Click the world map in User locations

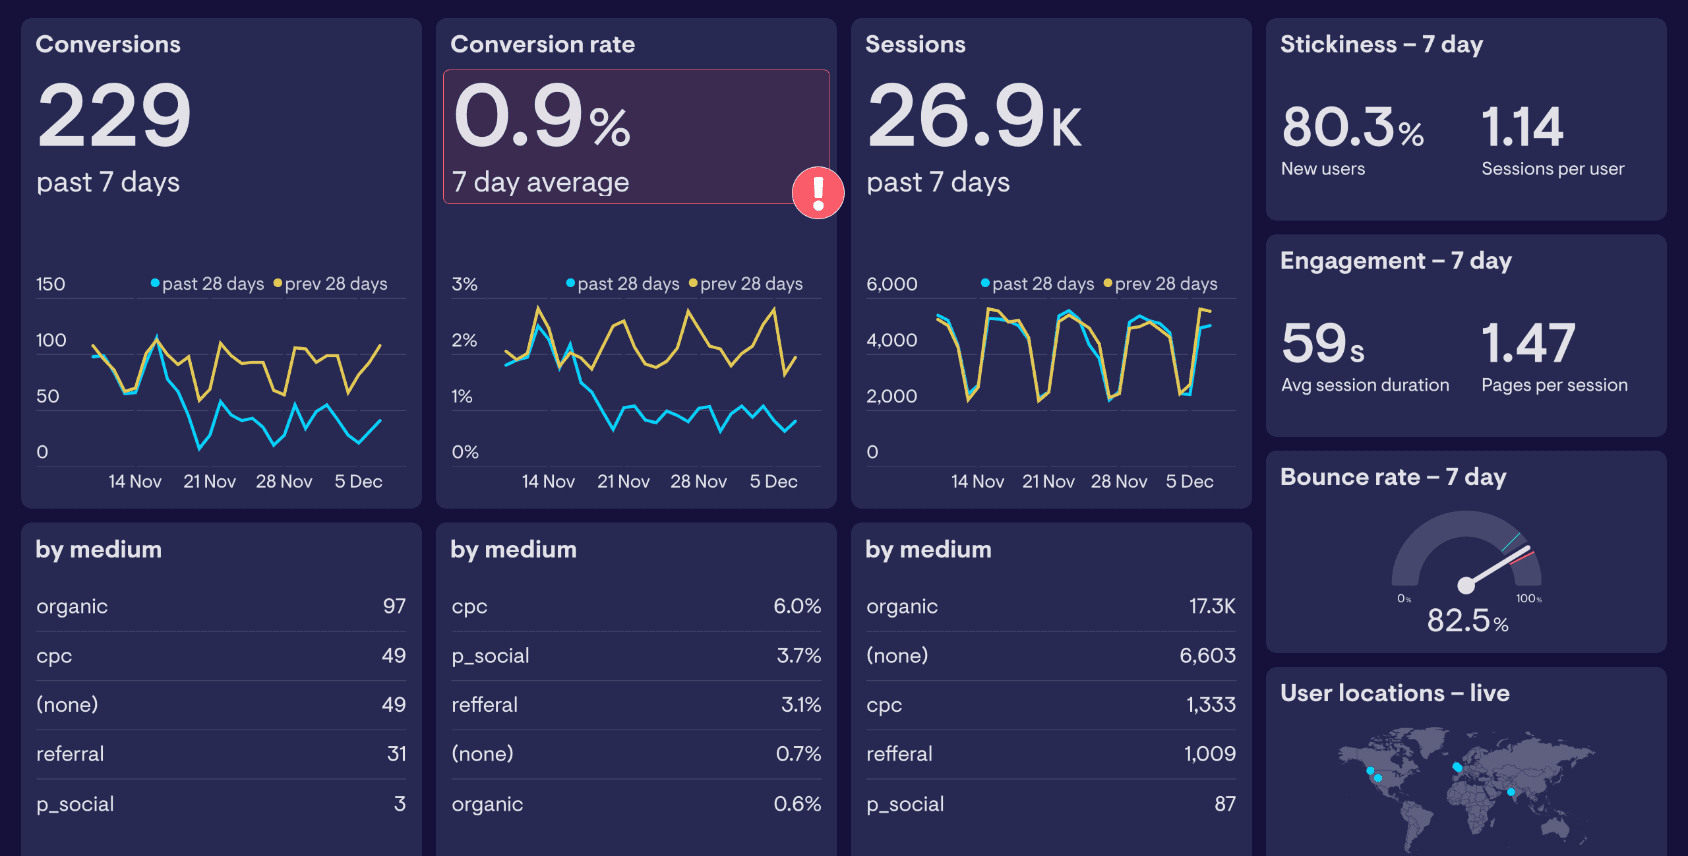[x=1465, y=788]
